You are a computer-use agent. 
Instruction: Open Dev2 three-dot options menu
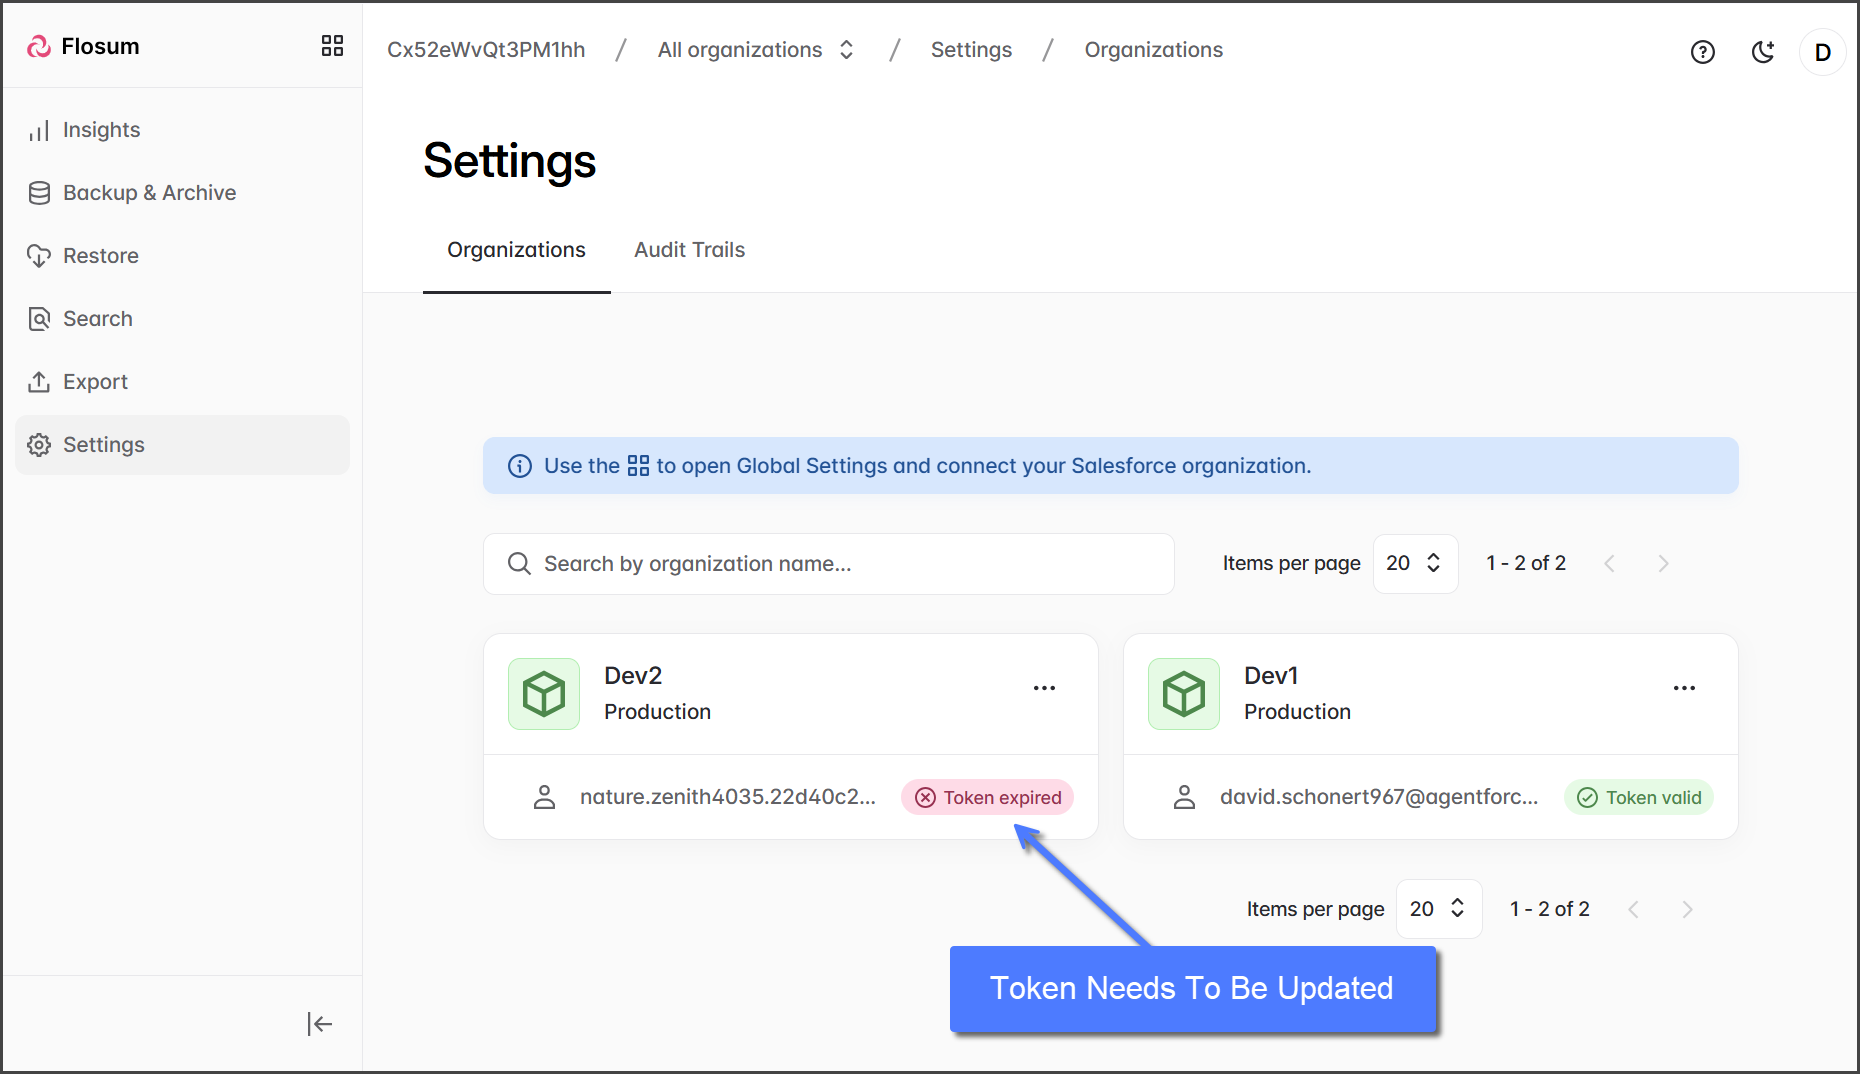pos(1044,688)
